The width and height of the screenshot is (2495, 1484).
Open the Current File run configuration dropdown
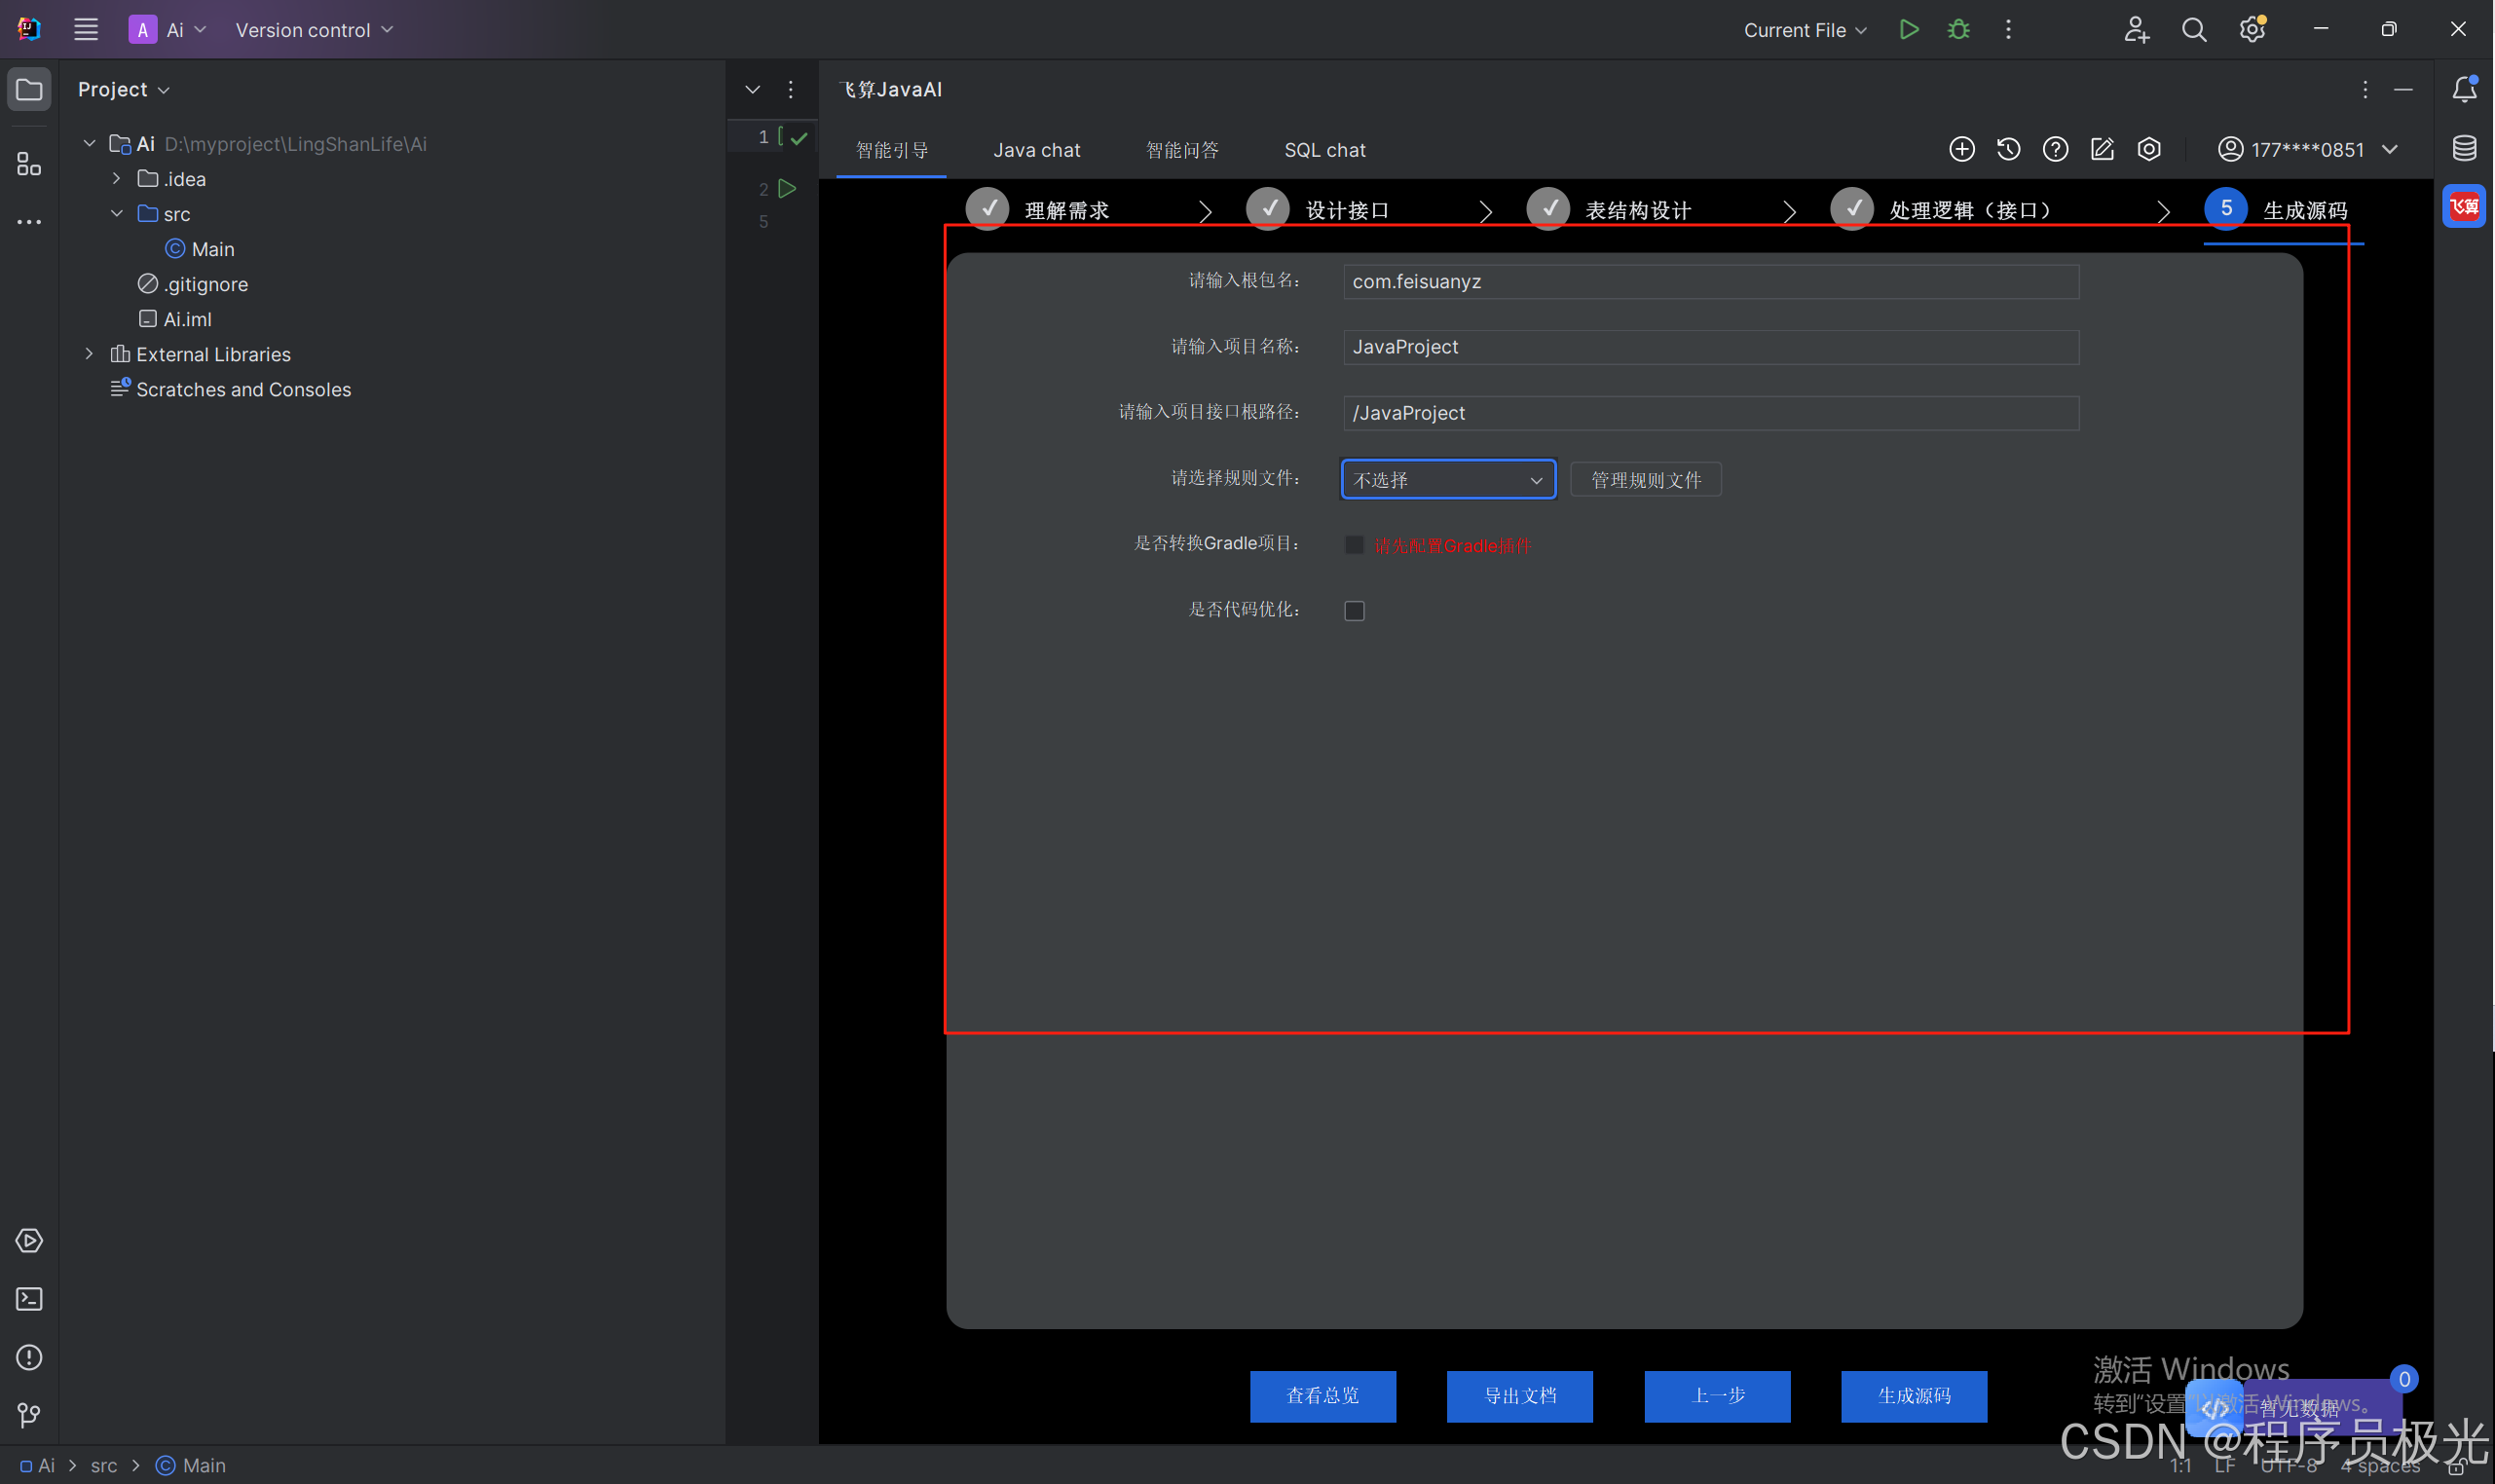click(1804, 30)
